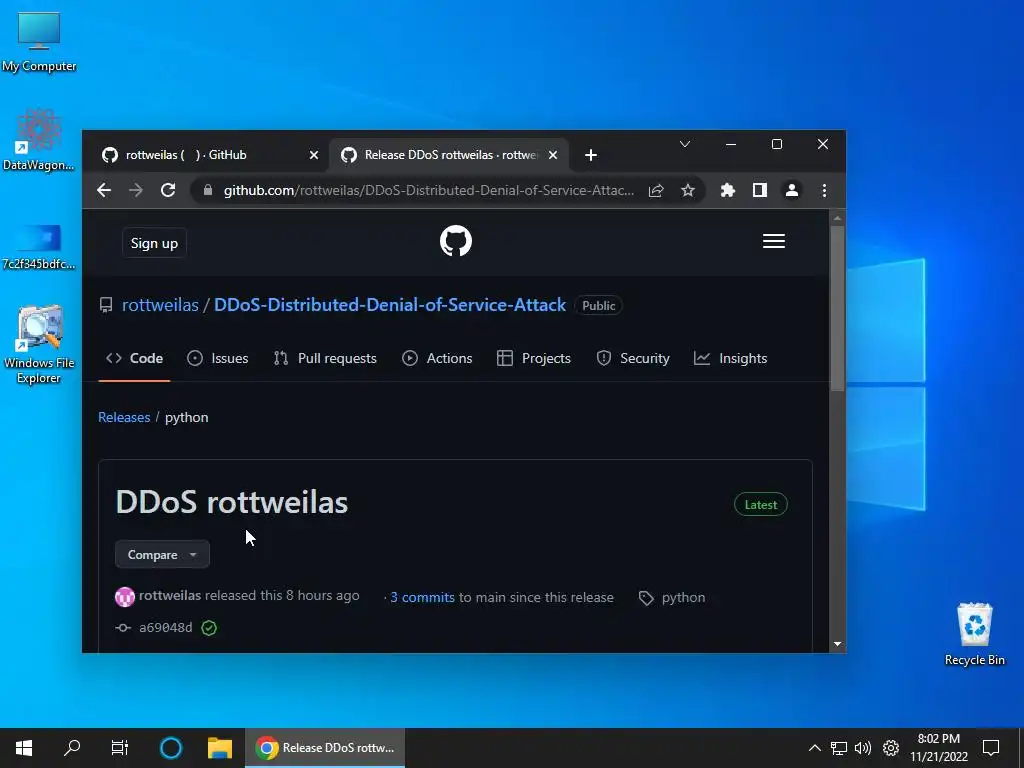Click rottweilas user avatar in release info
The width and height of the screenshot is (1024, 768).
pyautogui.click(x=125, y=596)
